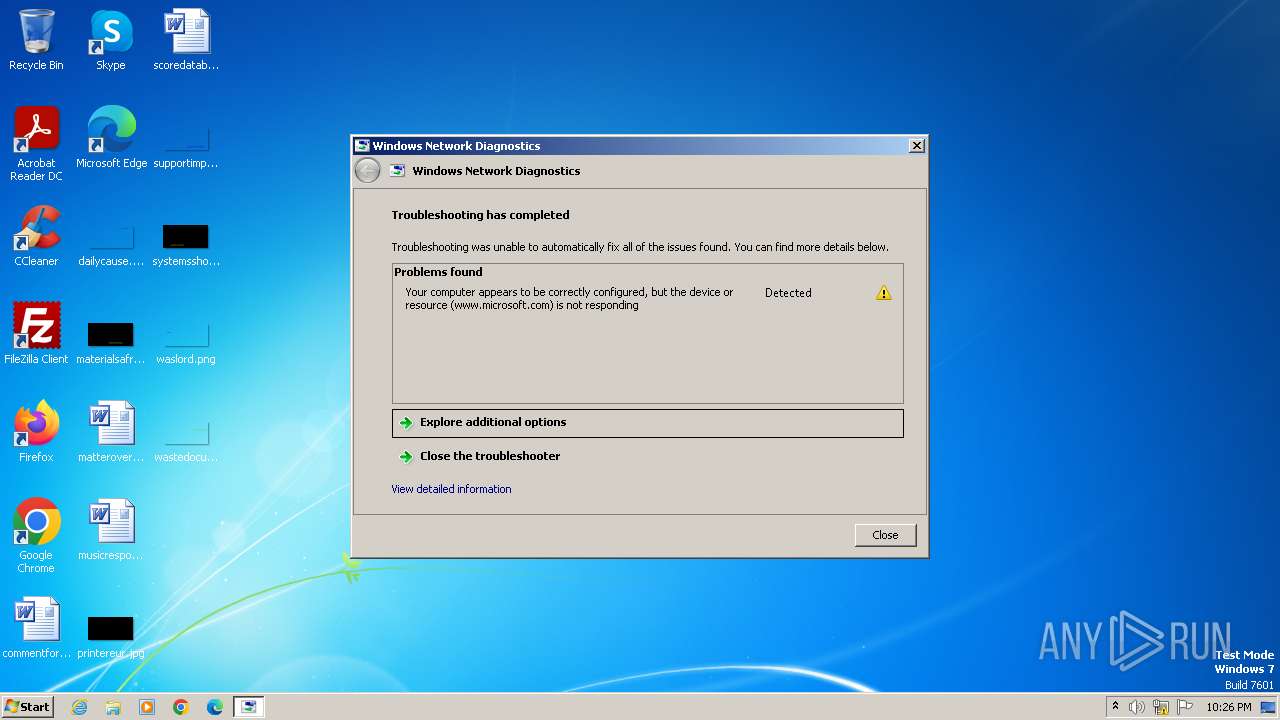Image resolution: width=1280 pixels, height=720 pixels.
Task: Click the volume speaker tray icon
Action: pyautogui.click(x=1137, y=707)
